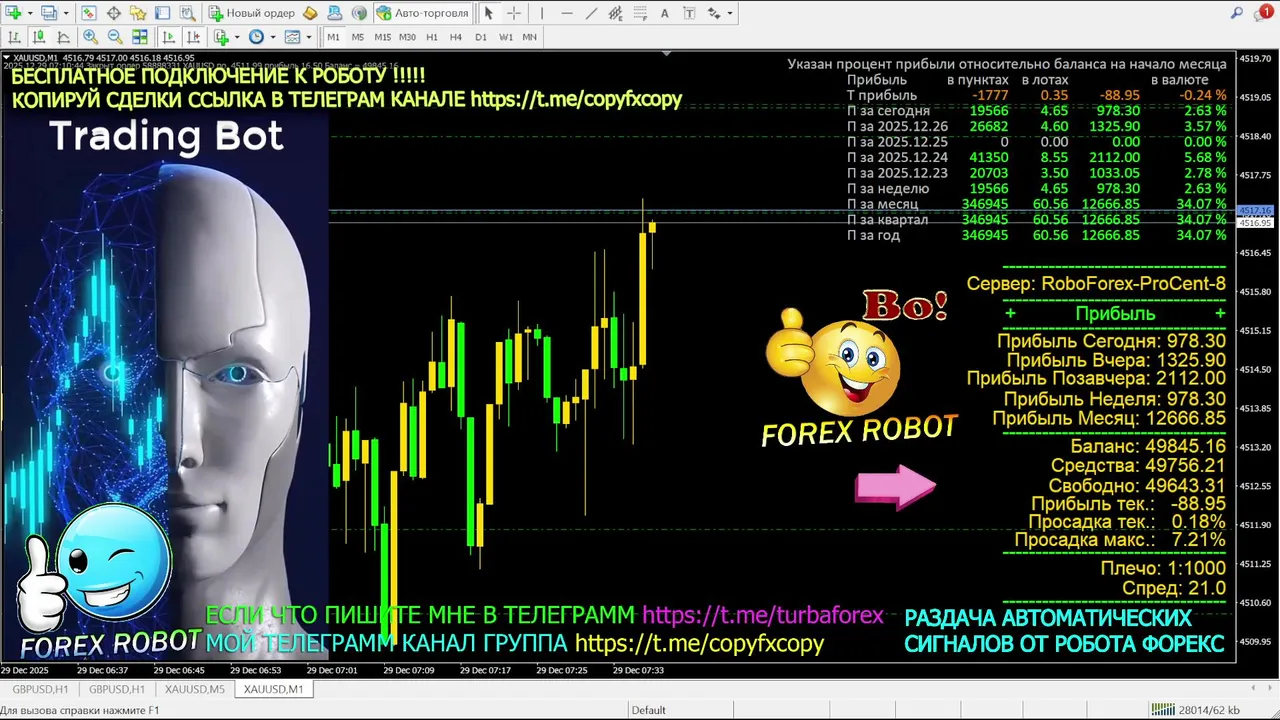
Task: Toggle the Navigator folder-star icon
Action: point(138,13)
